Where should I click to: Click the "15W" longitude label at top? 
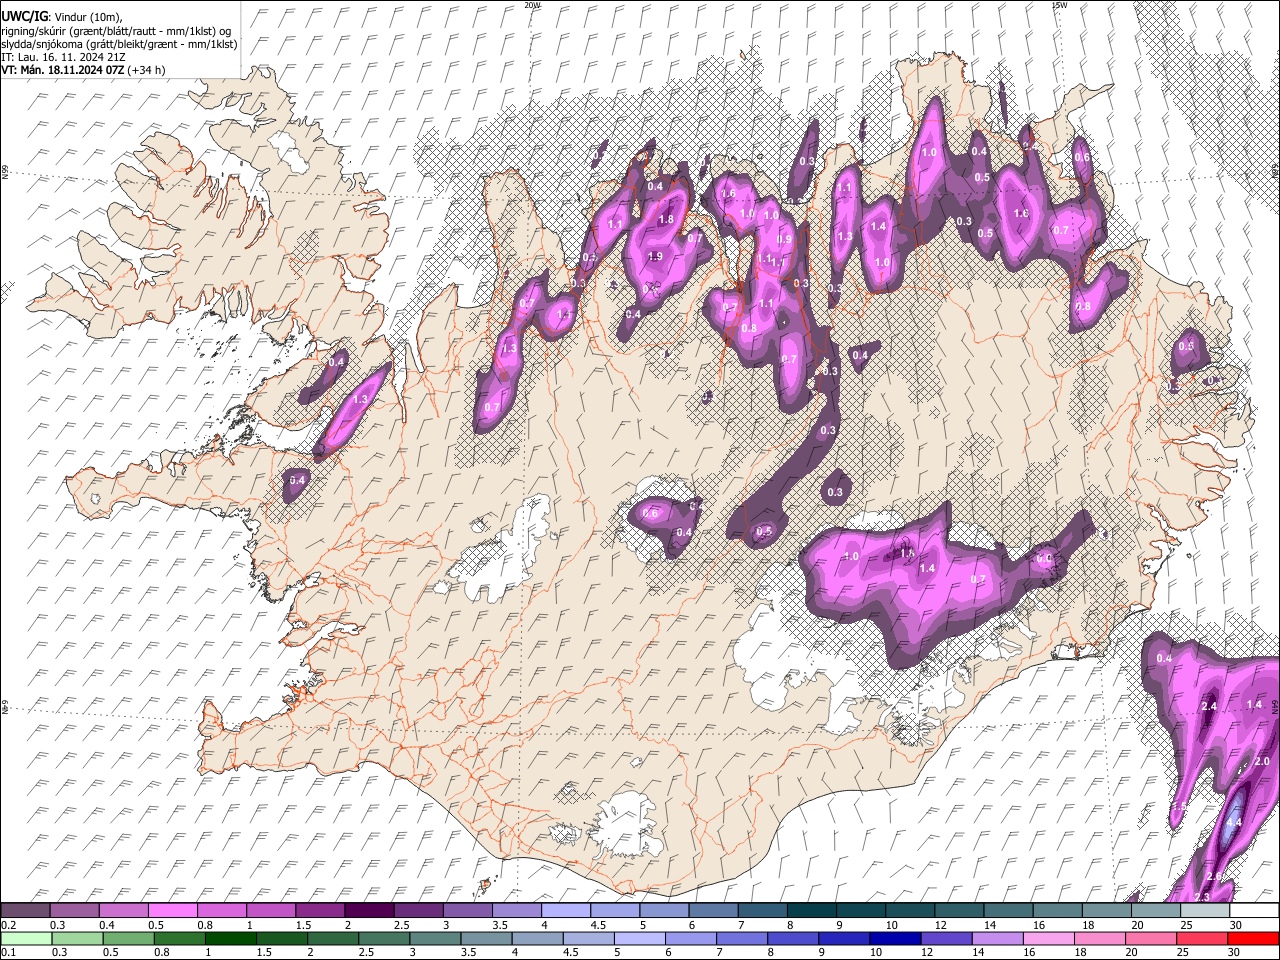coord(1059,4)
